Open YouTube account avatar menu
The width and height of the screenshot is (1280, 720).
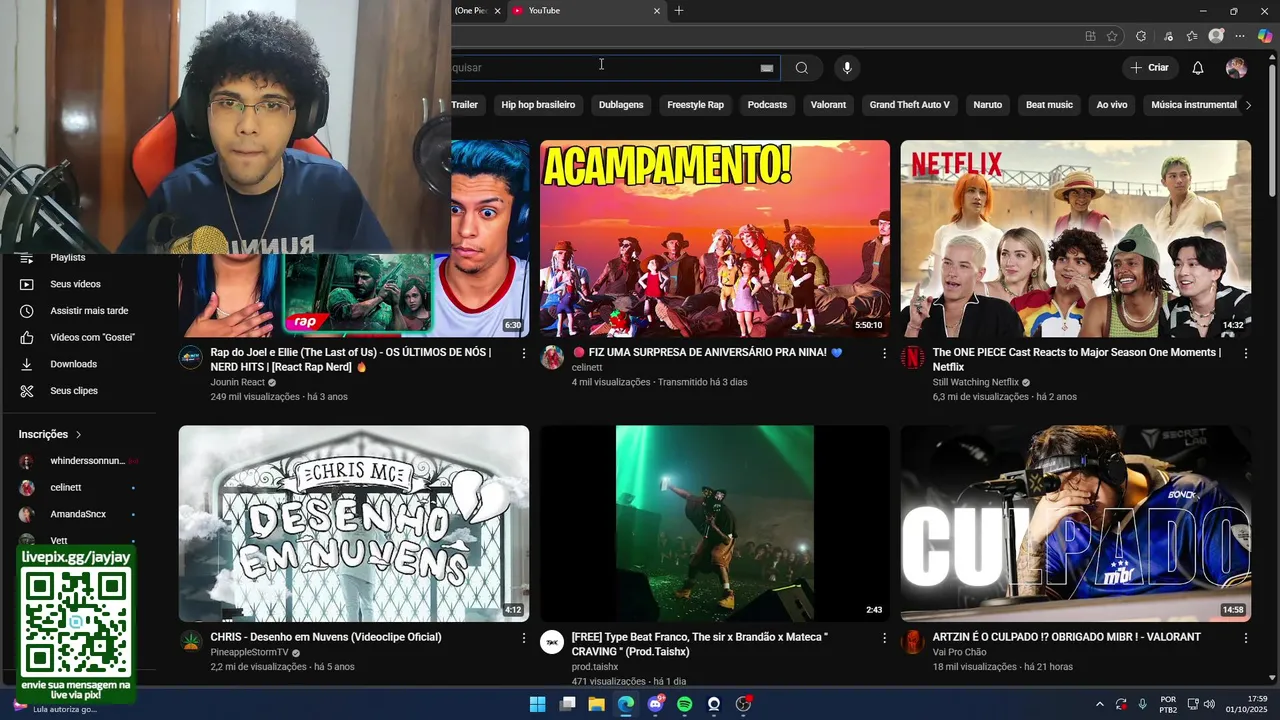tap(1237, 68)
